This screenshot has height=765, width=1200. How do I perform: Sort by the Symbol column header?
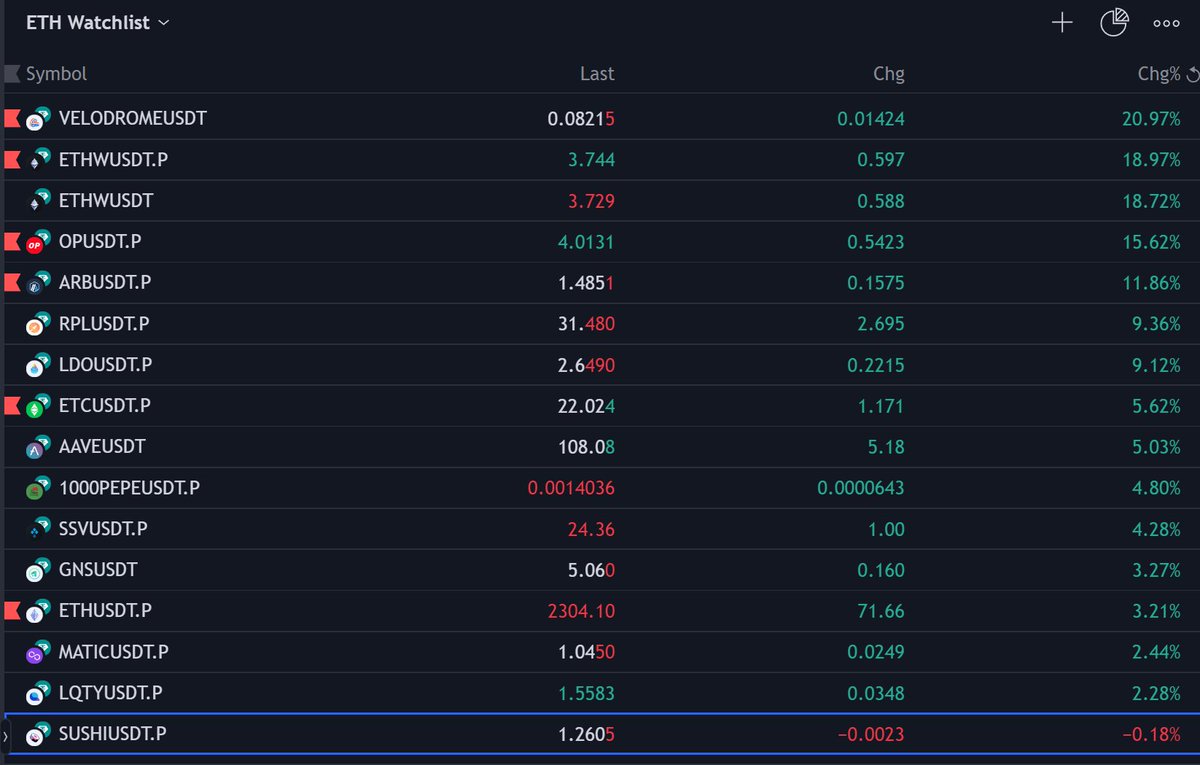56,74
